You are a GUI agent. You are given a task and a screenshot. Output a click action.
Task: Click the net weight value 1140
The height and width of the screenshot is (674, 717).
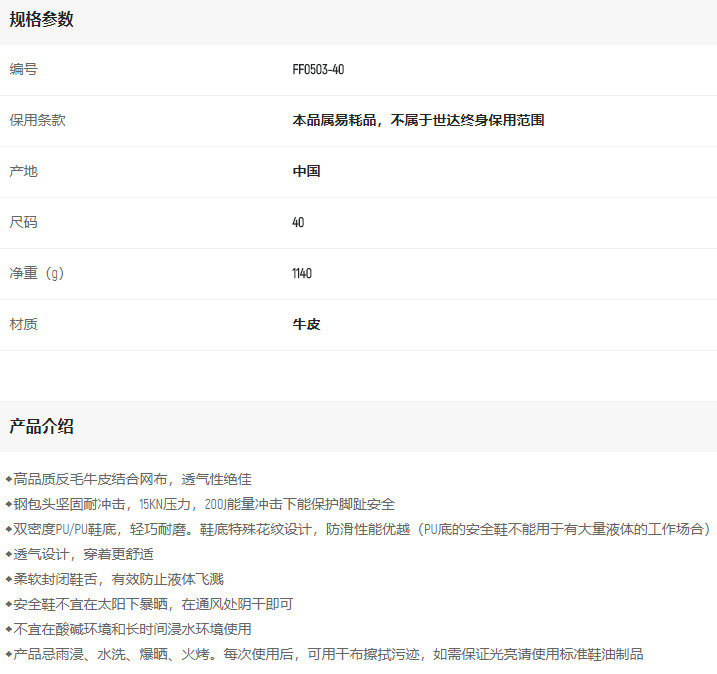[302, 273]
